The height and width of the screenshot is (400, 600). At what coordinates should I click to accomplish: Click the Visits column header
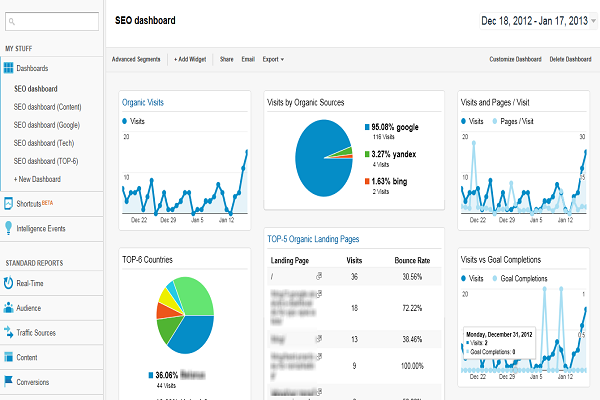354,260
